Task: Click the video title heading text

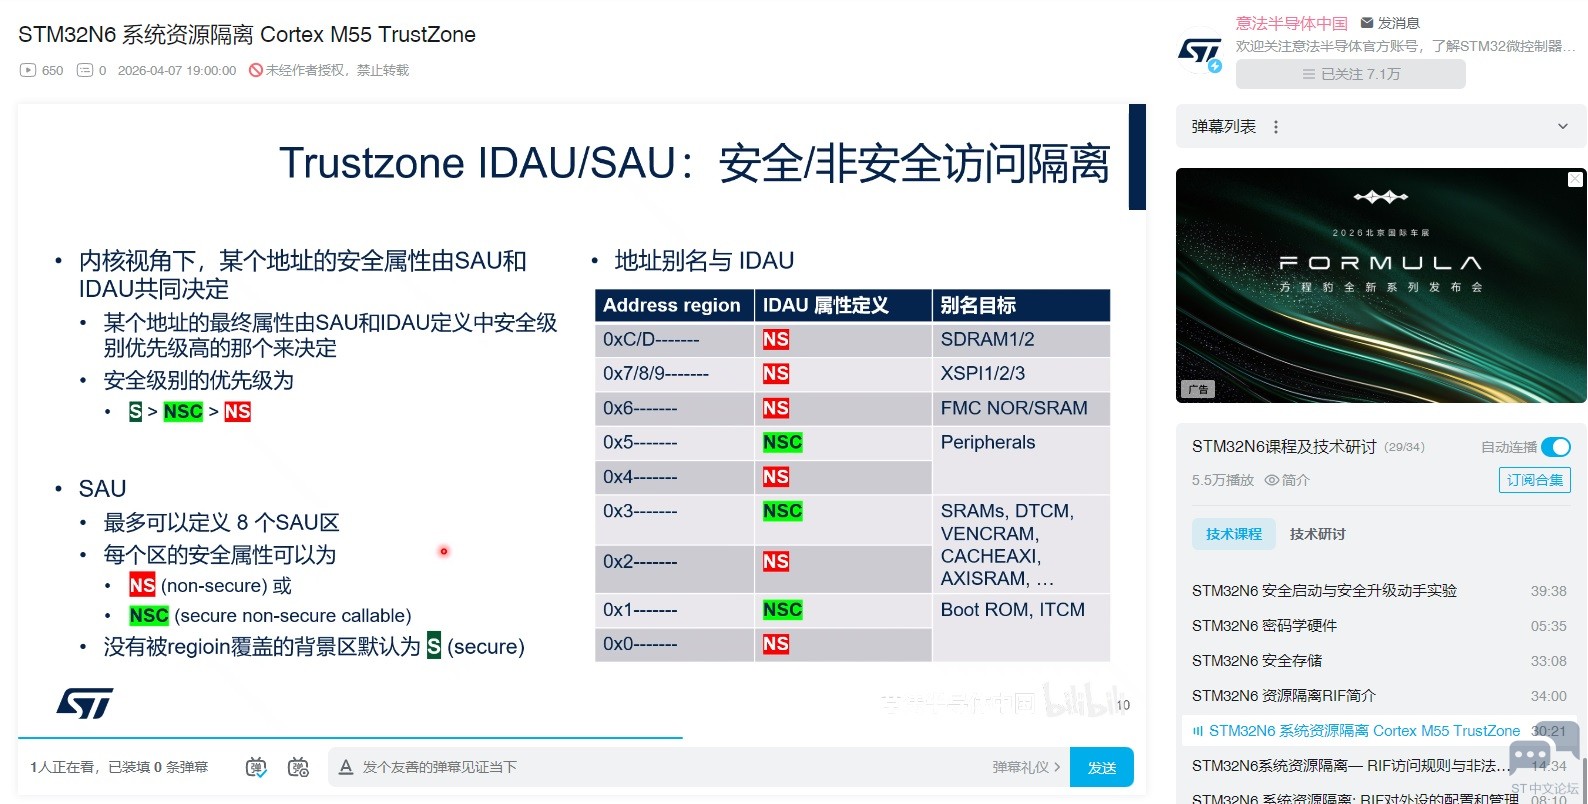Action: point(247,34)
